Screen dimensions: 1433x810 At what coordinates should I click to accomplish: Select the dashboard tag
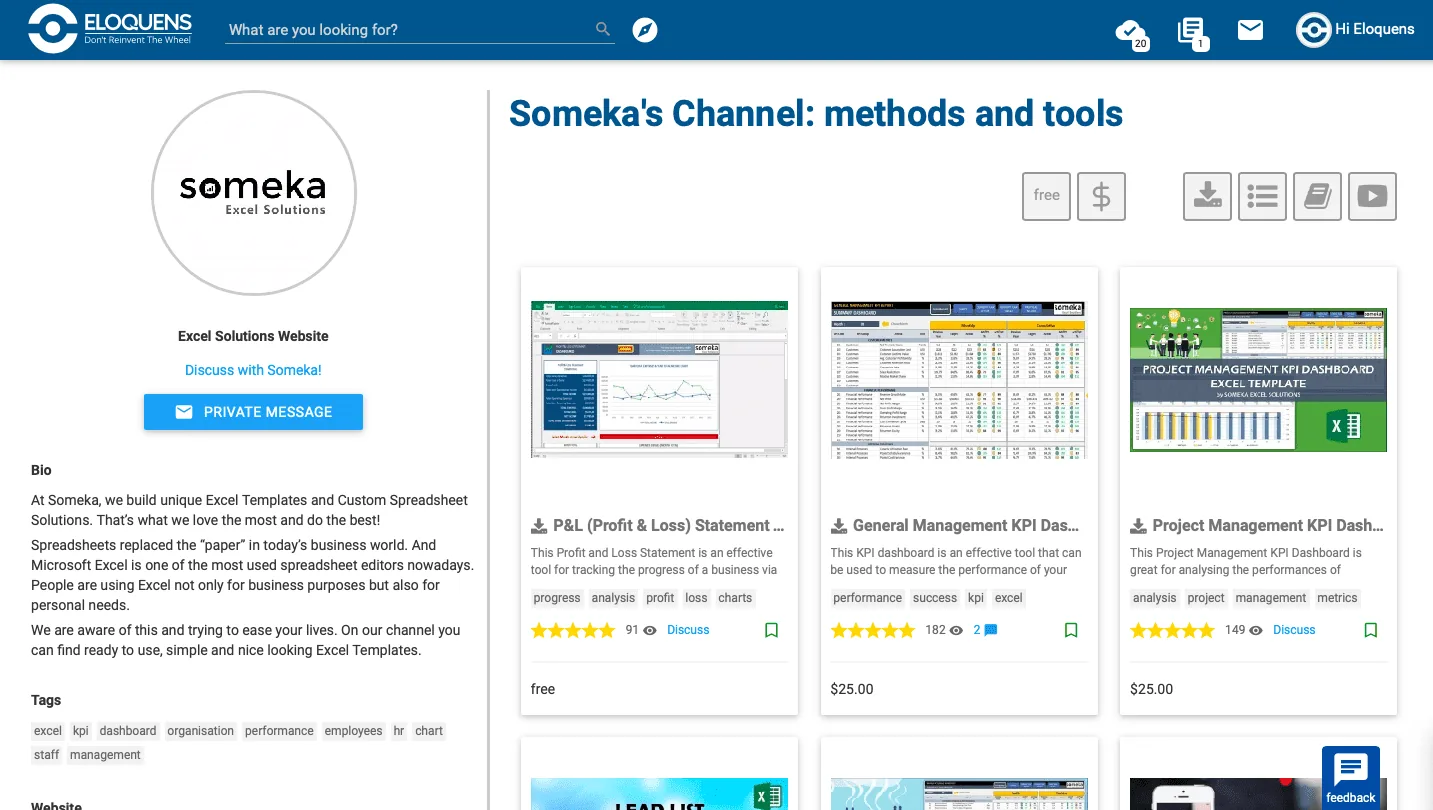coord(128,731)
